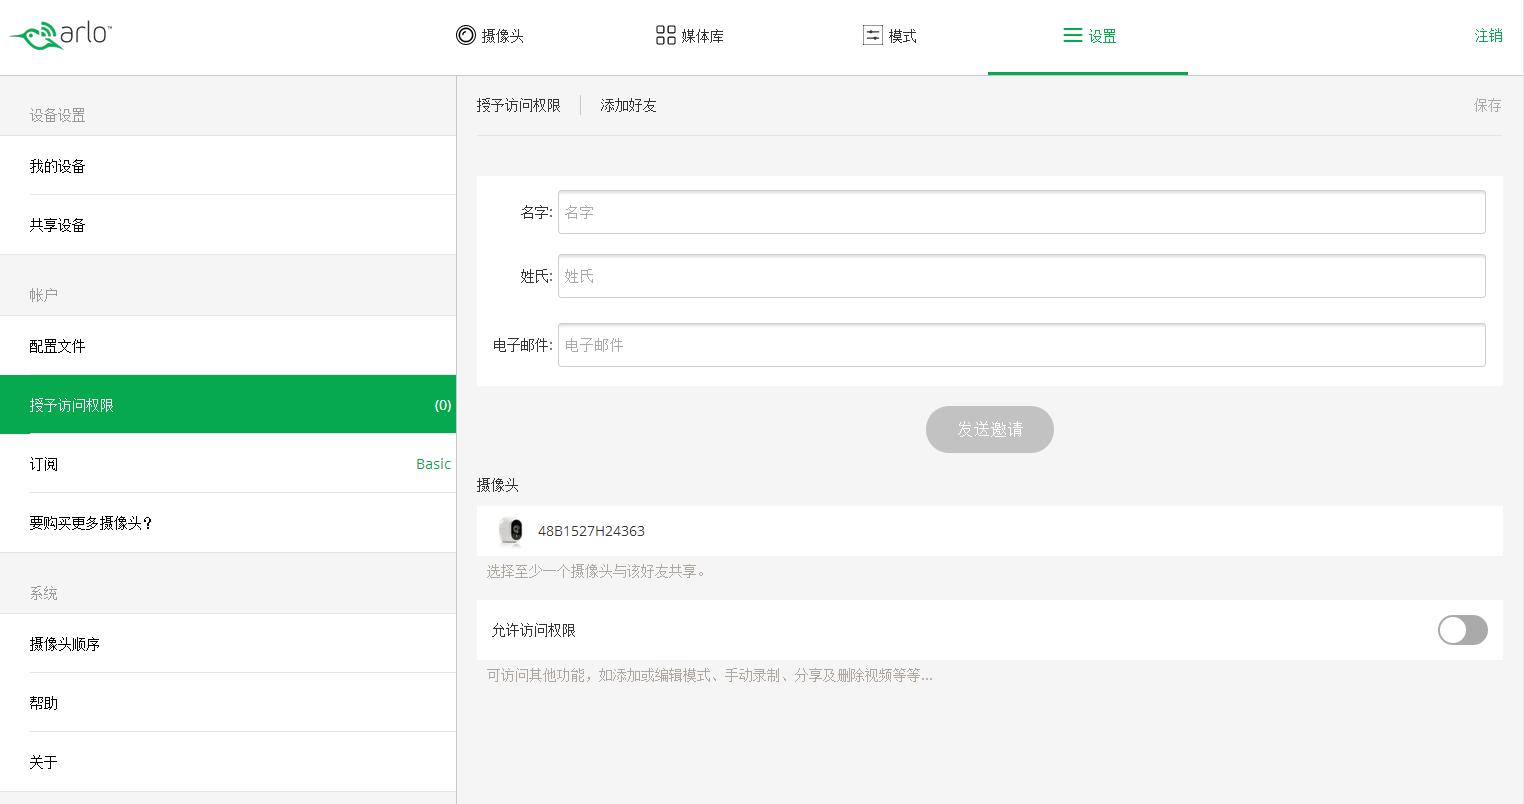
Task: Click the 添加好友 breadcrumb item
Action: pos(628,105)
